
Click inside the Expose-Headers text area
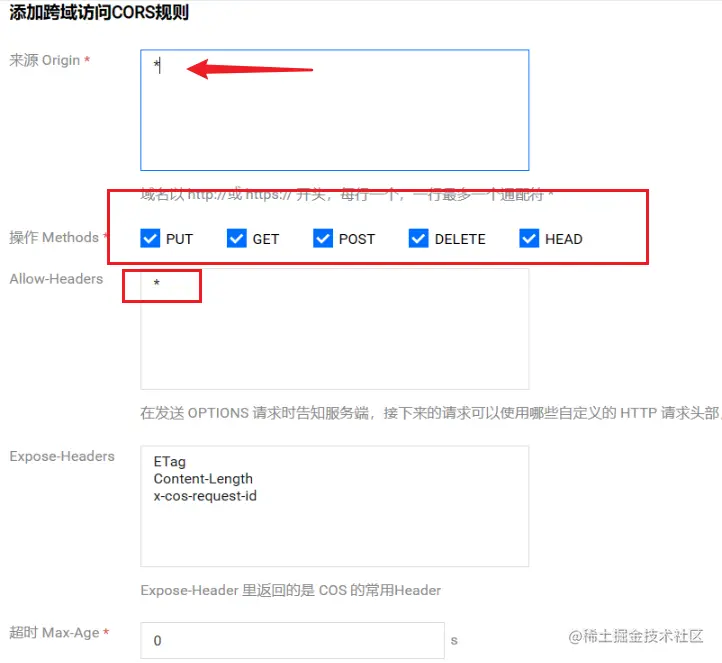[x=335, y=506]
